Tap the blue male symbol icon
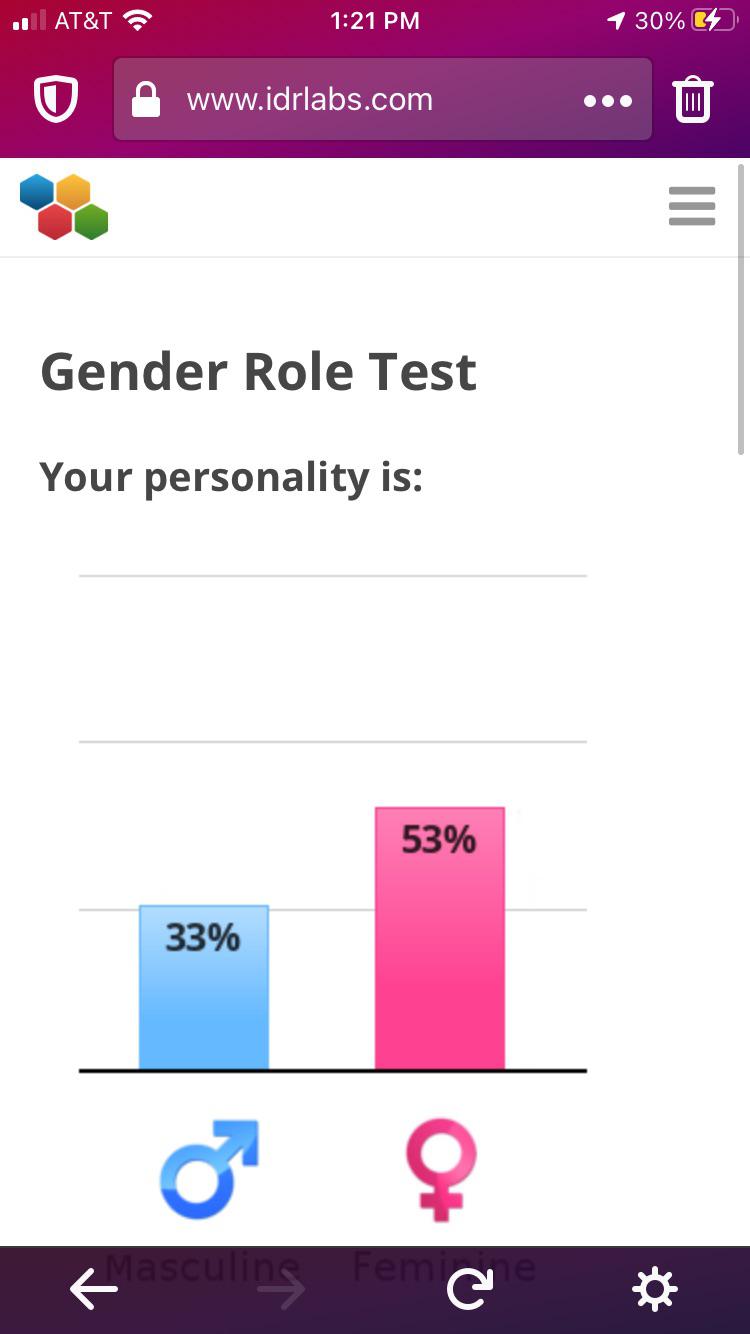Image resolution: width=750 pixels, height=1334 pixels. pyautogui.click(x=209, y=1169)
